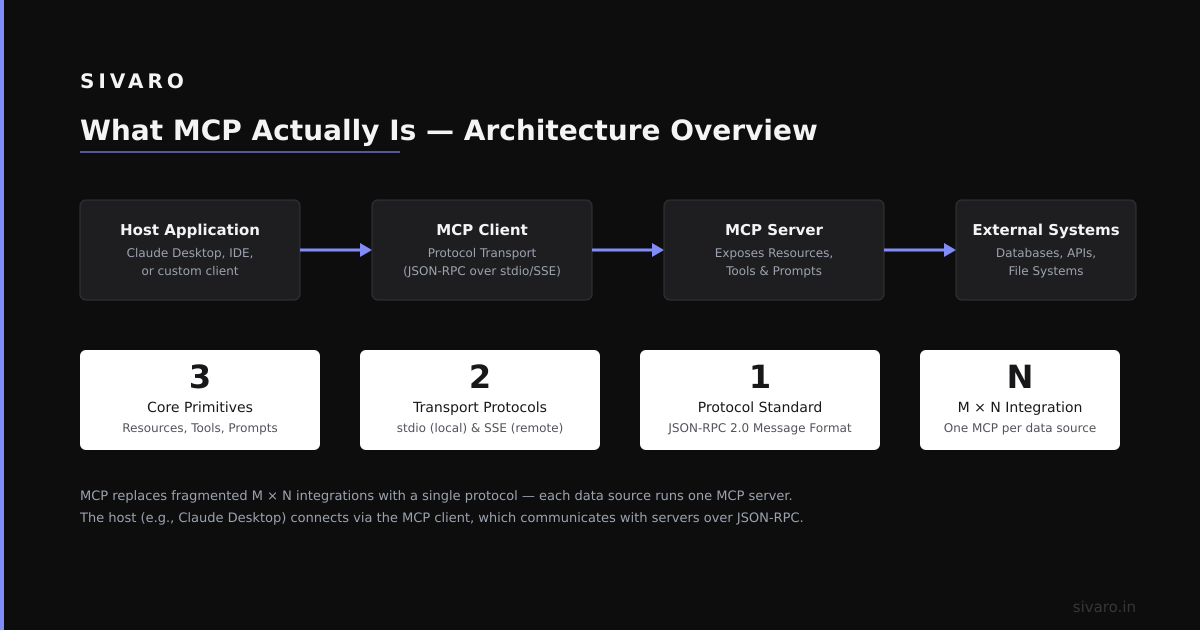The height and width of the screenshot is (630, 1200).
Task: Click "JSON-RPC 2.0 Message Format" caption
Action: (x=760, y=428)
